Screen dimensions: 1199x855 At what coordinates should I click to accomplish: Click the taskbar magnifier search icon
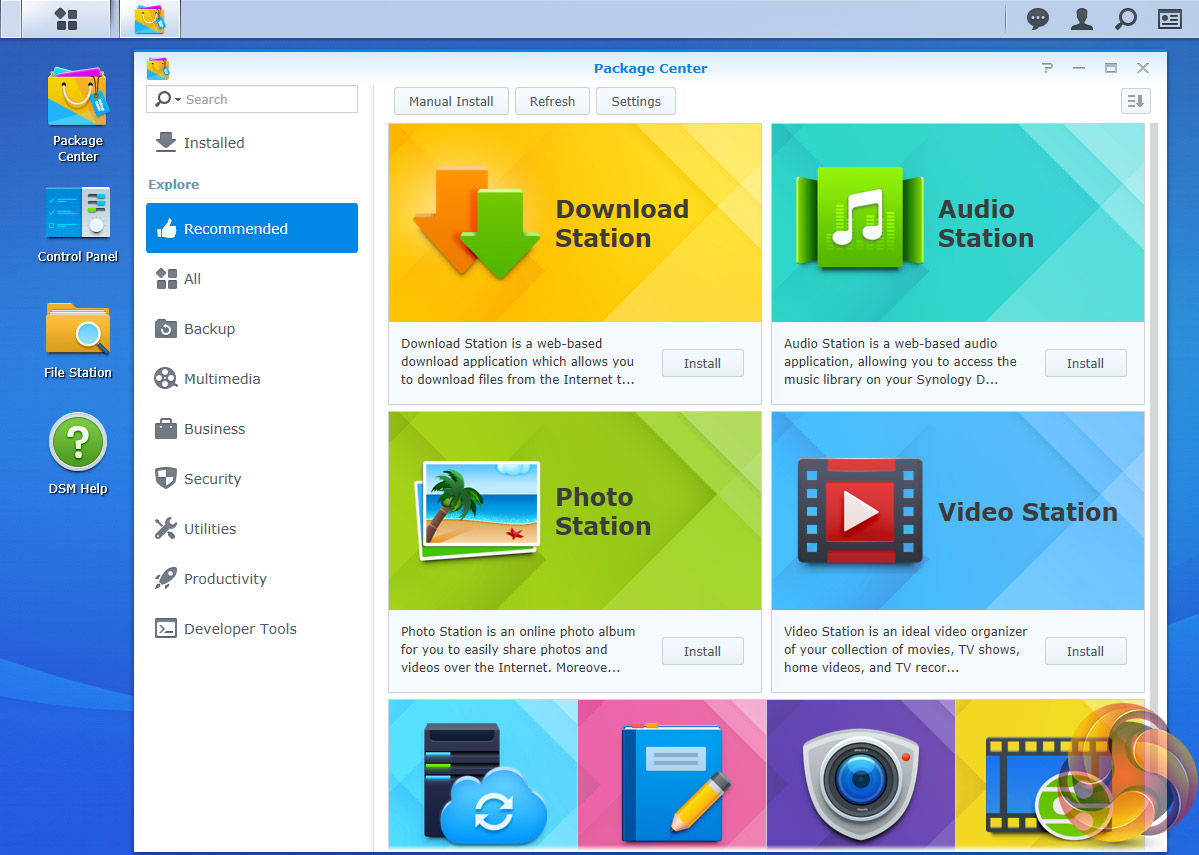pyautogui.click(x=1125, y=18)
